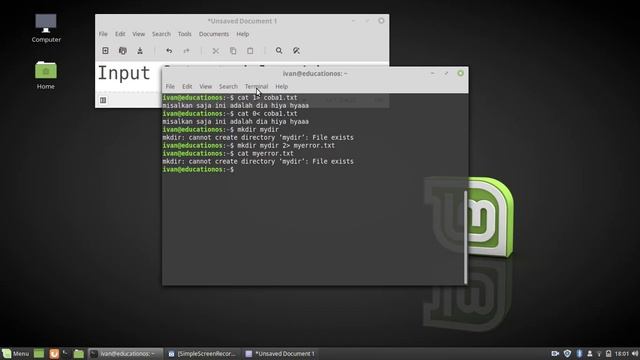
Task: Click the Bluetooth tray icon
Action: coord(579,353)
